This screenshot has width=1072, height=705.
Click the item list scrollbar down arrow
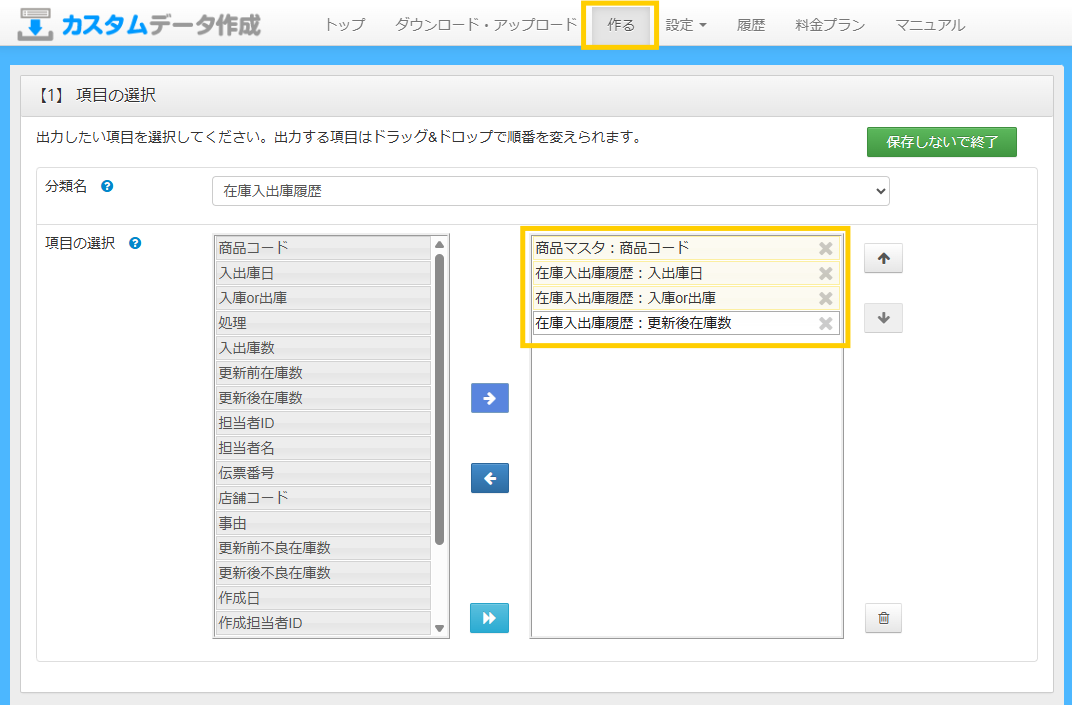click(x=439, y=628)
